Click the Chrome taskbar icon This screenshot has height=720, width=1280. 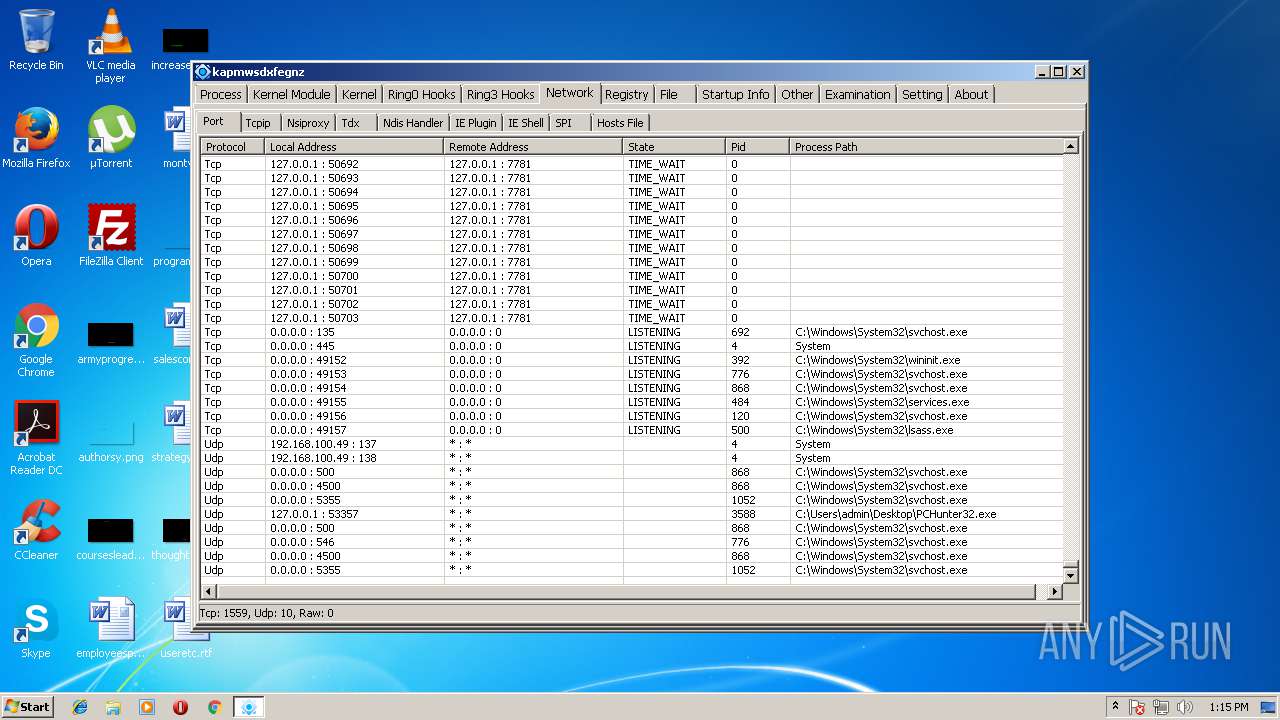pos(214,707)
